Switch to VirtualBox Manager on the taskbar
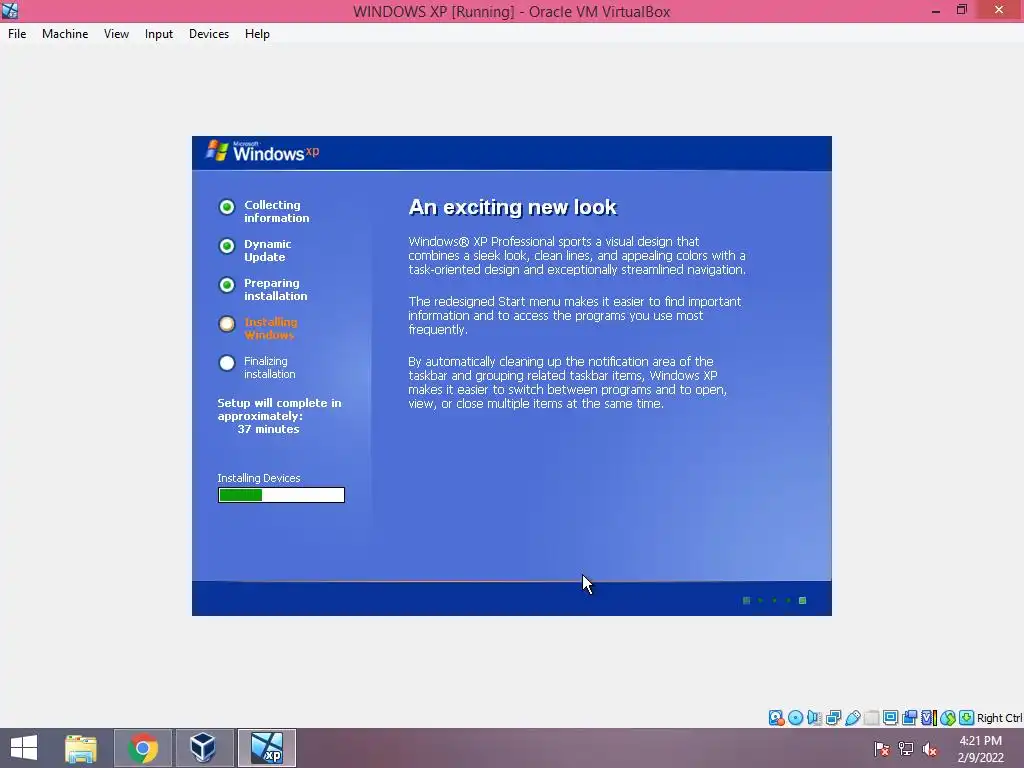Screen dimensions: 1024x768 coord(203,748)
